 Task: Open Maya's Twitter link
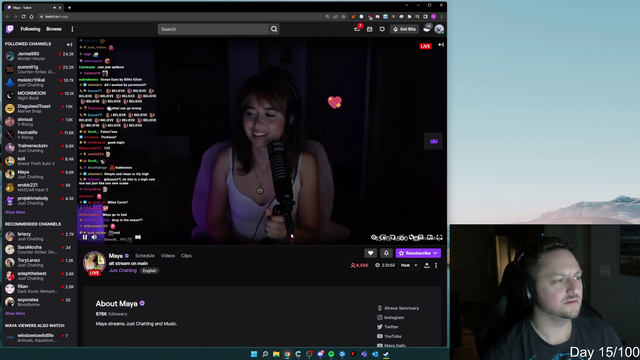point(388,327)
